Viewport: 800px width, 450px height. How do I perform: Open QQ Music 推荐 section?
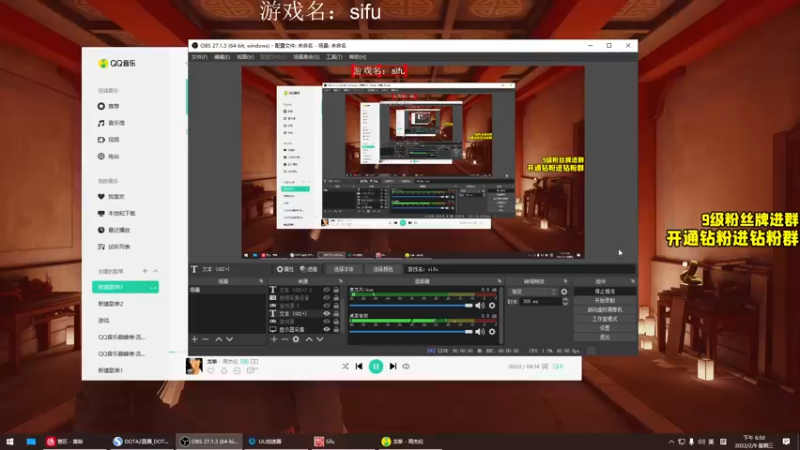tap(108, 106)
